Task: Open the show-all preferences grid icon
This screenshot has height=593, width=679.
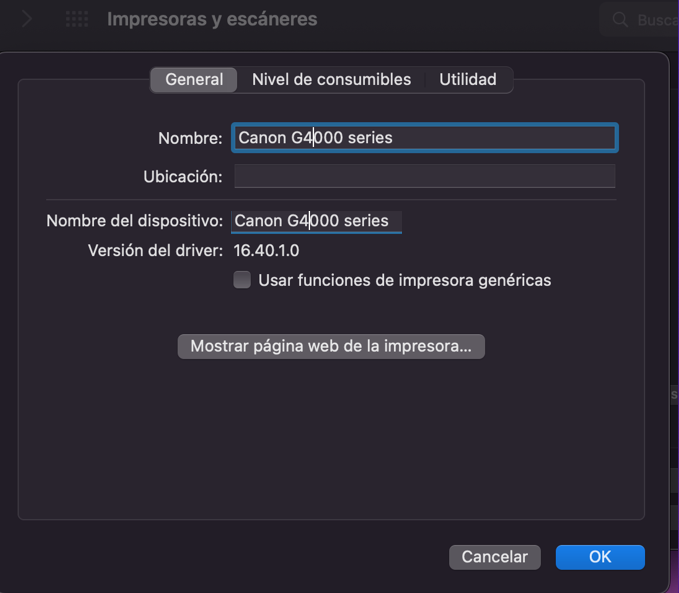Action: (x=76, y=19)
